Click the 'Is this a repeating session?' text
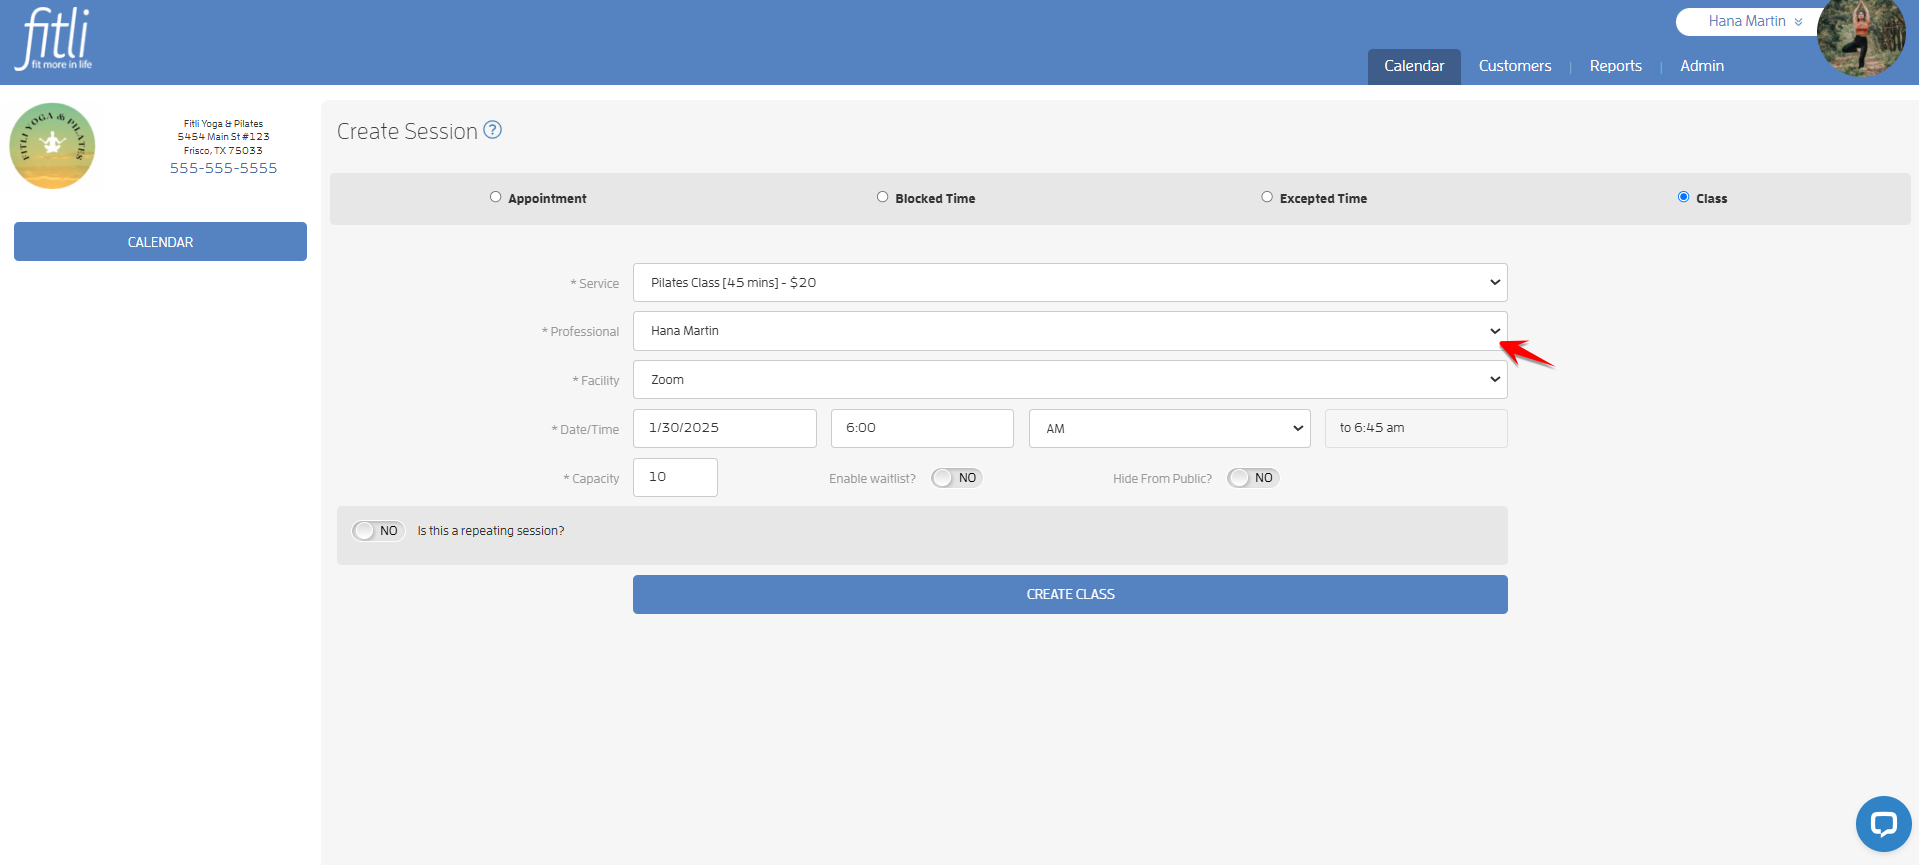The height and width of the screenshot is (865, 1919). (491, 531)
